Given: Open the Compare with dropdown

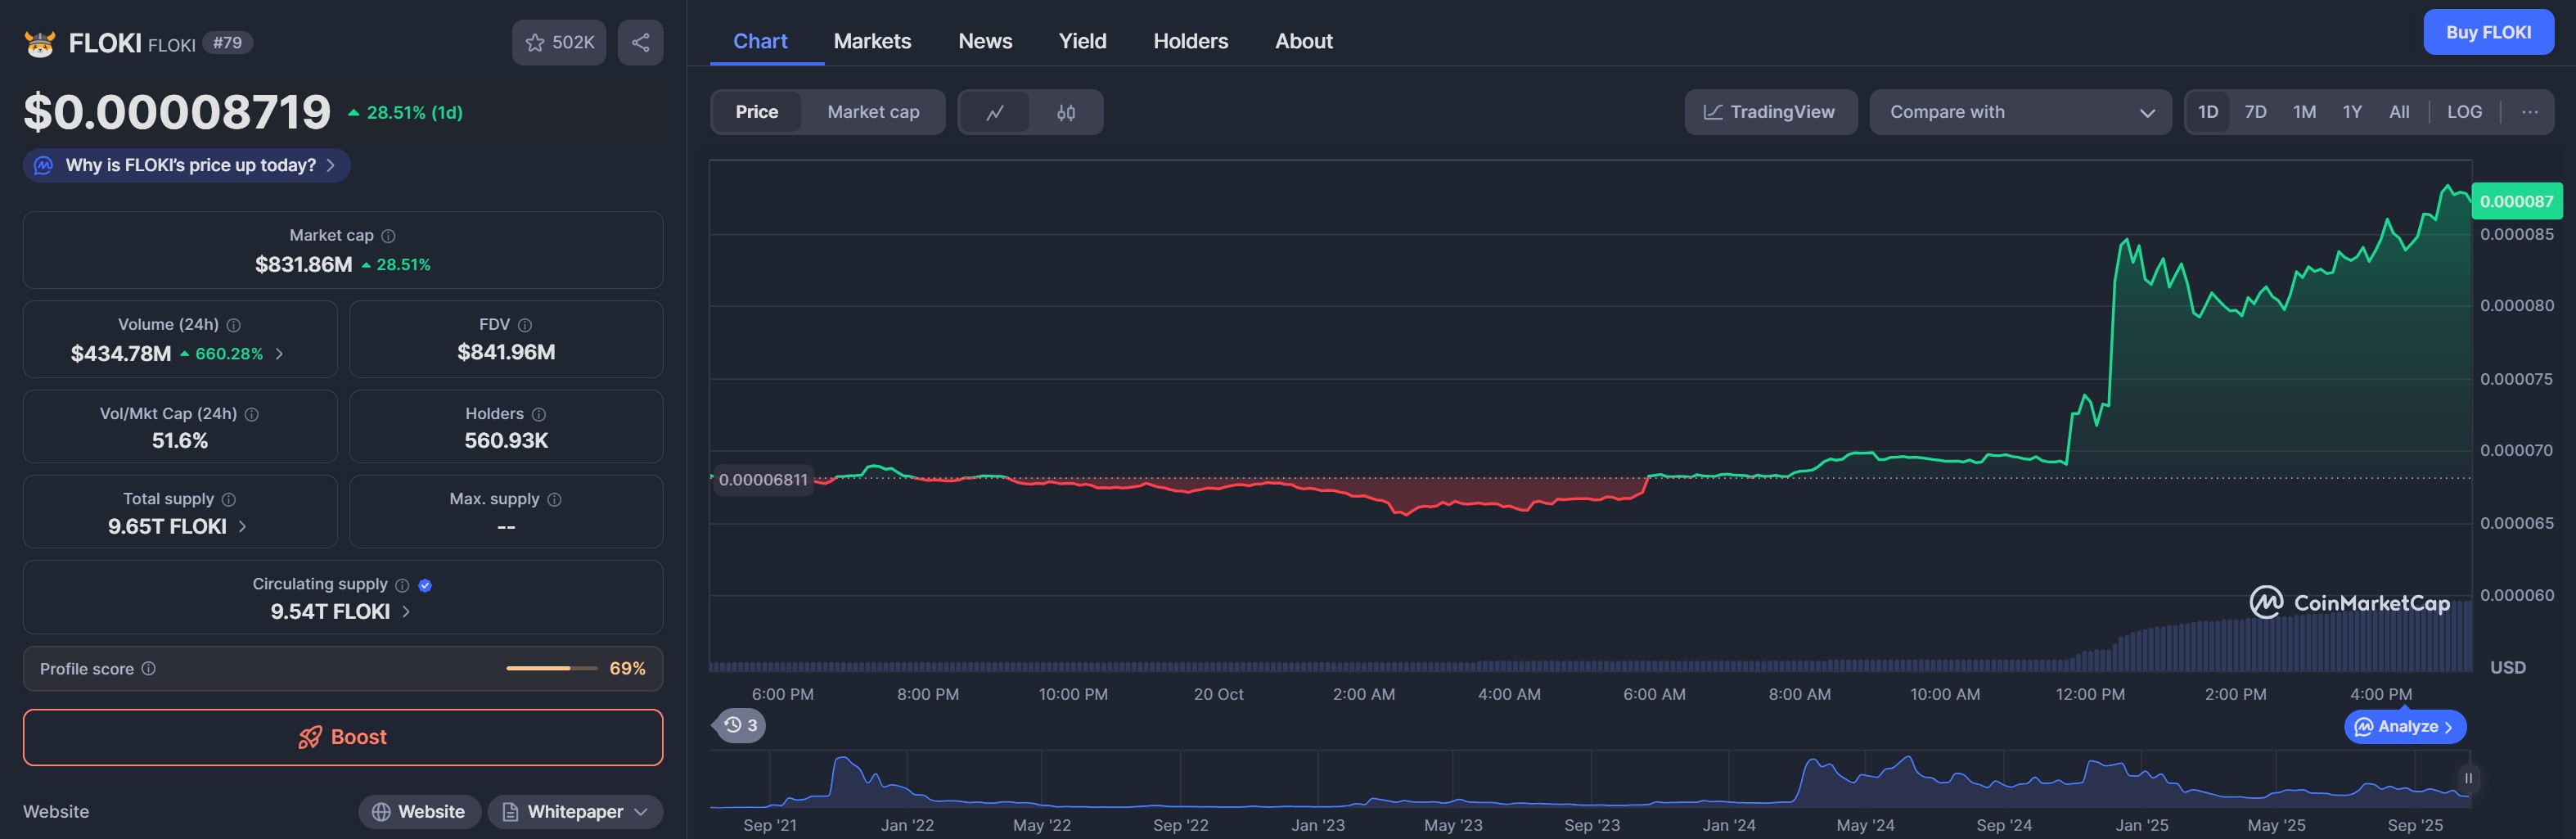Looking at the screenshot, I should click(x=2020, y=112).
